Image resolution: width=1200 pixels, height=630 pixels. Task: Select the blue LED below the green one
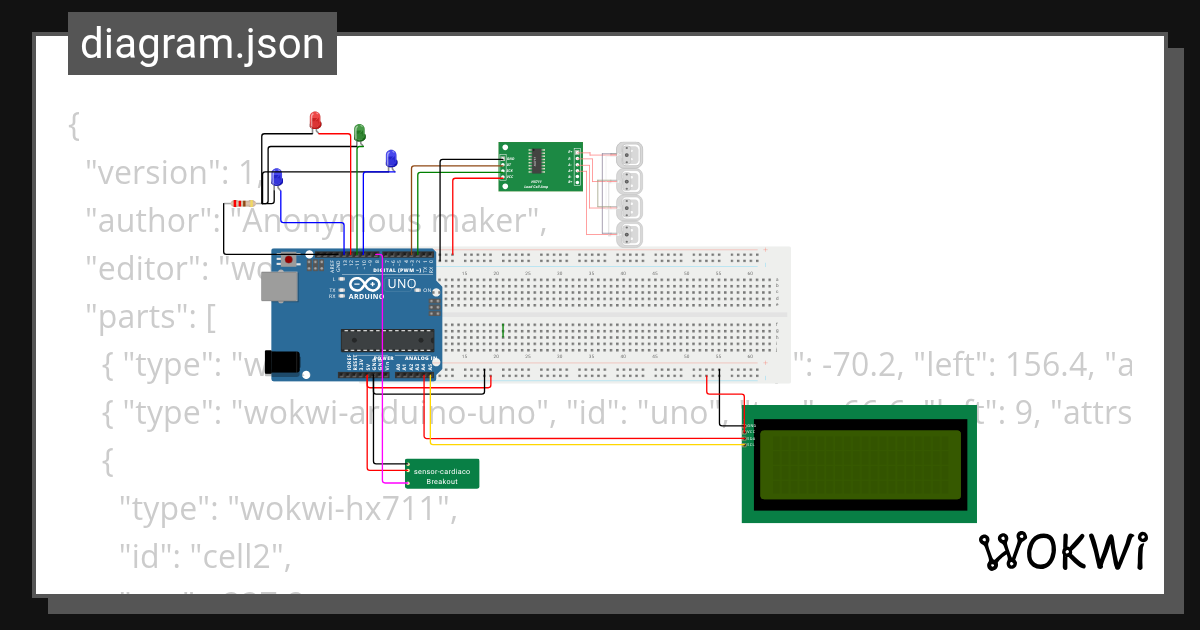click(390, 159)
